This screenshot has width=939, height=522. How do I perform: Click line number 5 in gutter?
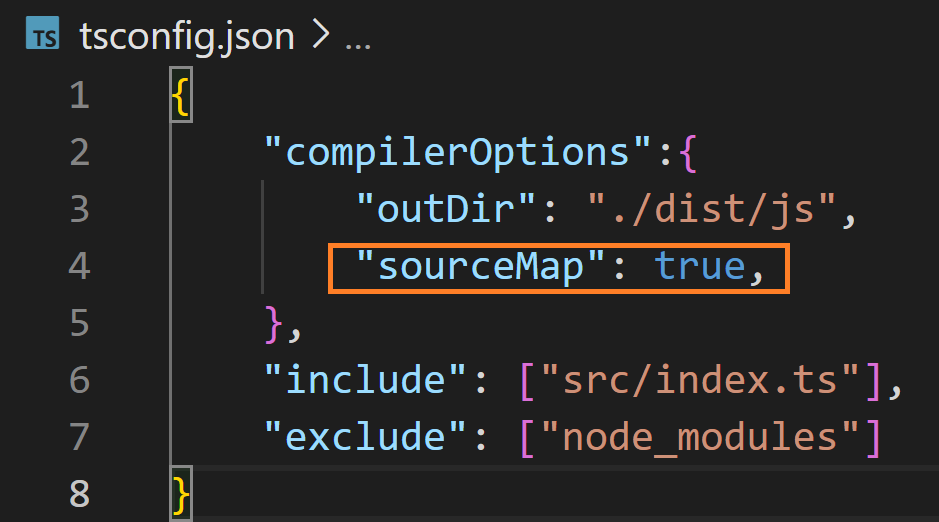point(80,323)
